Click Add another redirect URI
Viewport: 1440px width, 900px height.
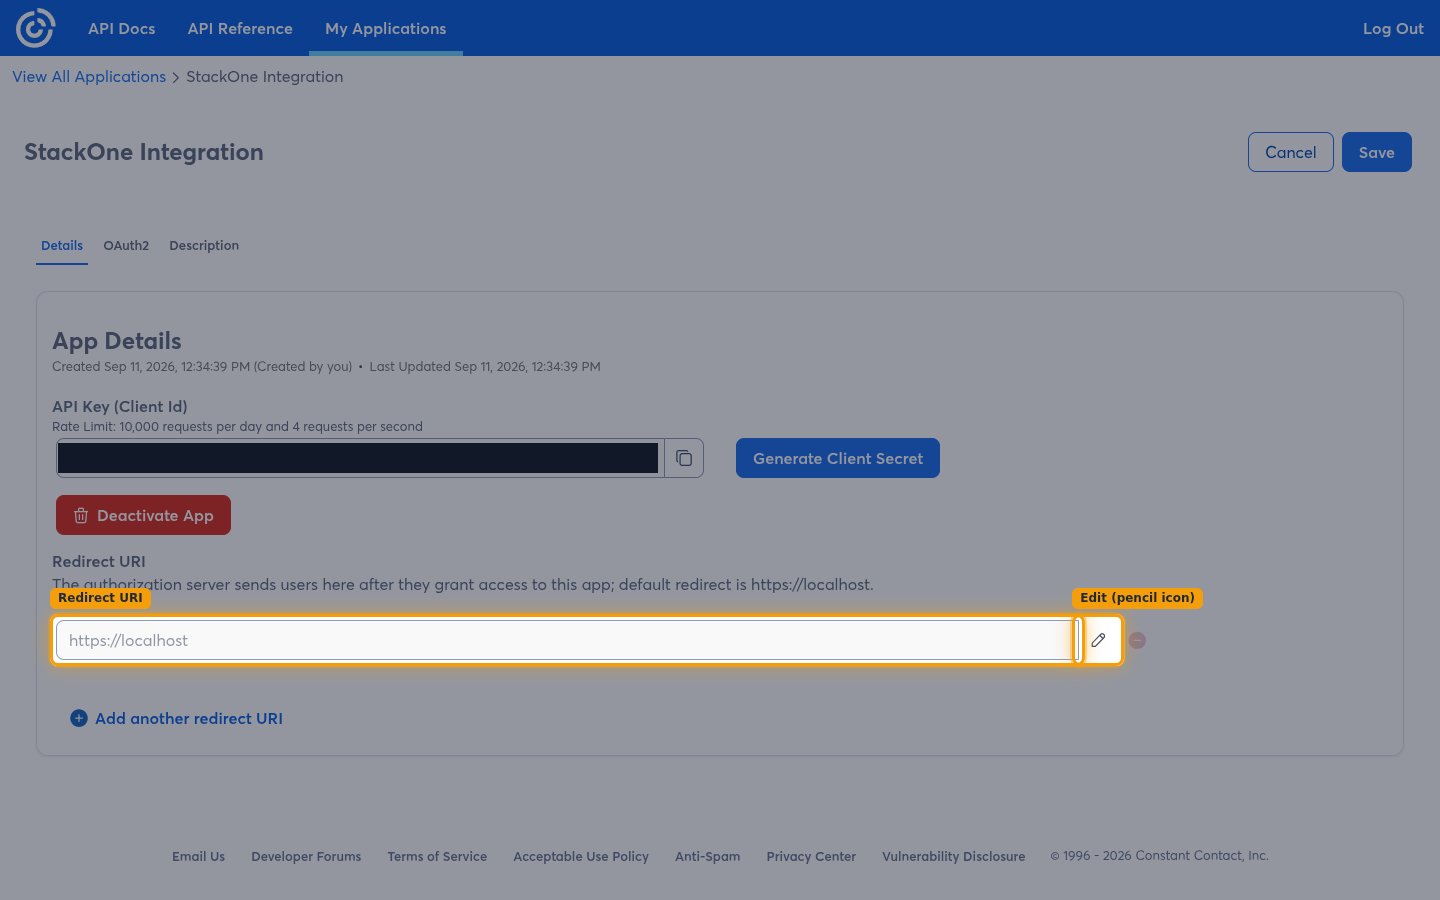pyautogui.click(x=177, y=718)
